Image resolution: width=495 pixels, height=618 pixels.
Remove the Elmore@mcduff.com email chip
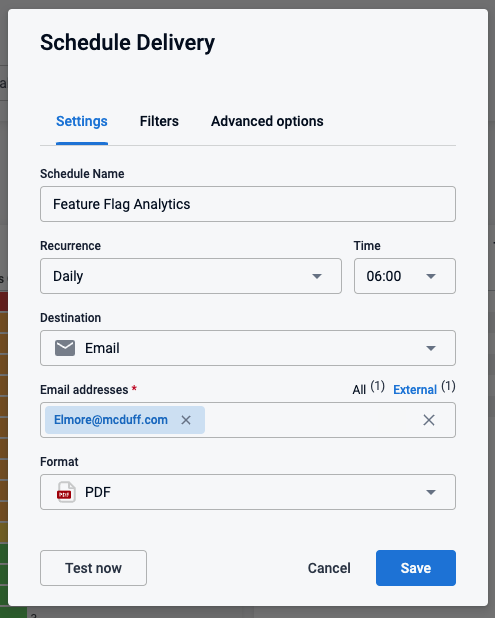(186, 420)
